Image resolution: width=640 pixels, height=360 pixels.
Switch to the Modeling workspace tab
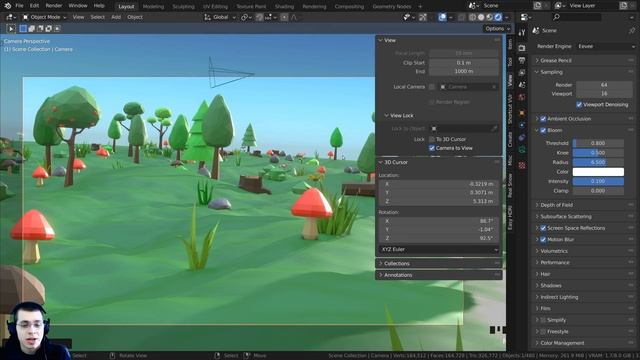[x=153, y=7]
